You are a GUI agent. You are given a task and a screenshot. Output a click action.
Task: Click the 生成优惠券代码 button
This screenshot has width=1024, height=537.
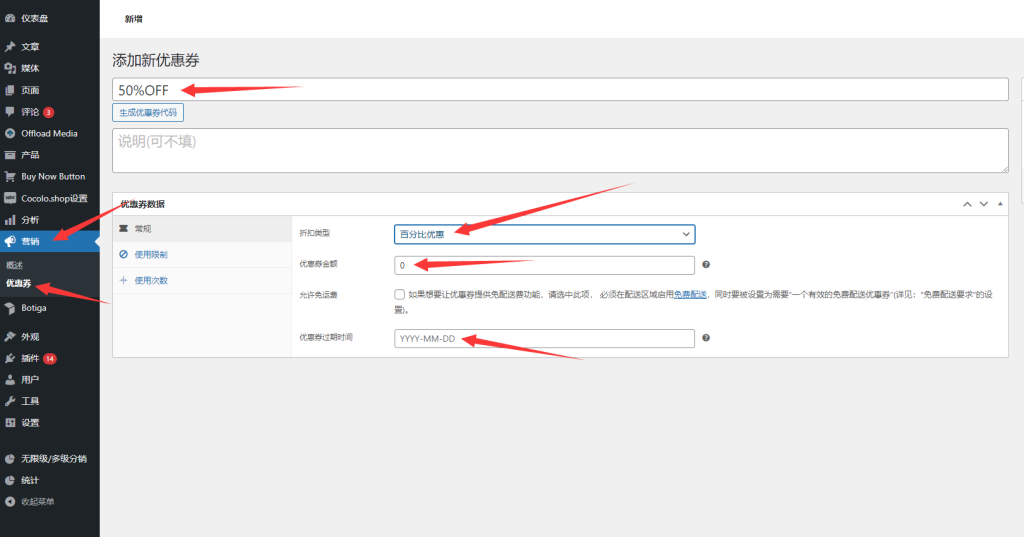(x=148, y=112)
